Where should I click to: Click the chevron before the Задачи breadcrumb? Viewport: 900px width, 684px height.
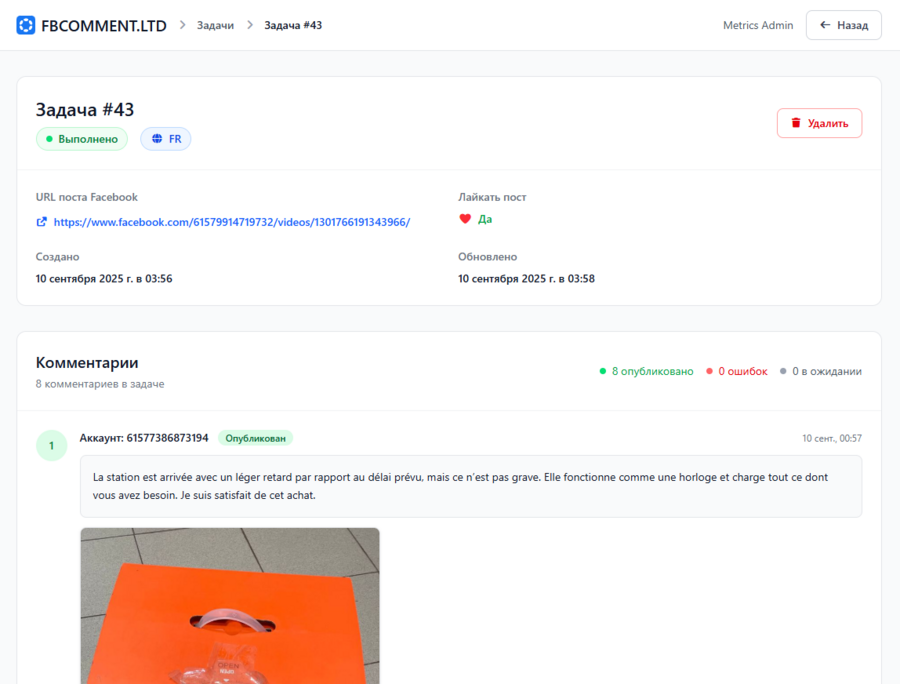pyautogui.click(x=183, y=25)
